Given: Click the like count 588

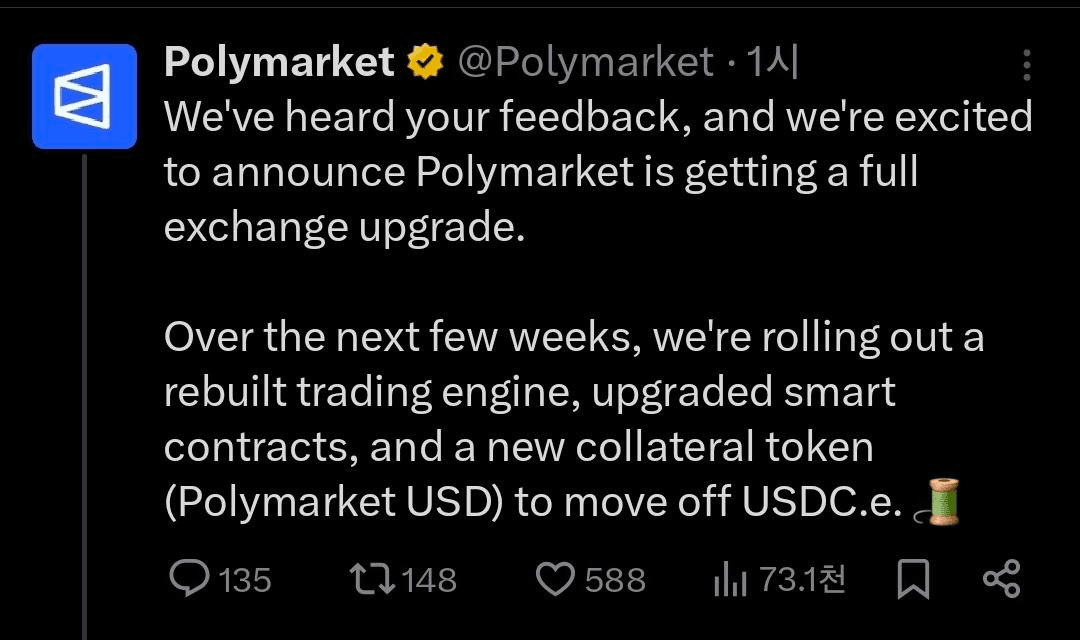Looking at the screenshot, I should tap(614, 580).
